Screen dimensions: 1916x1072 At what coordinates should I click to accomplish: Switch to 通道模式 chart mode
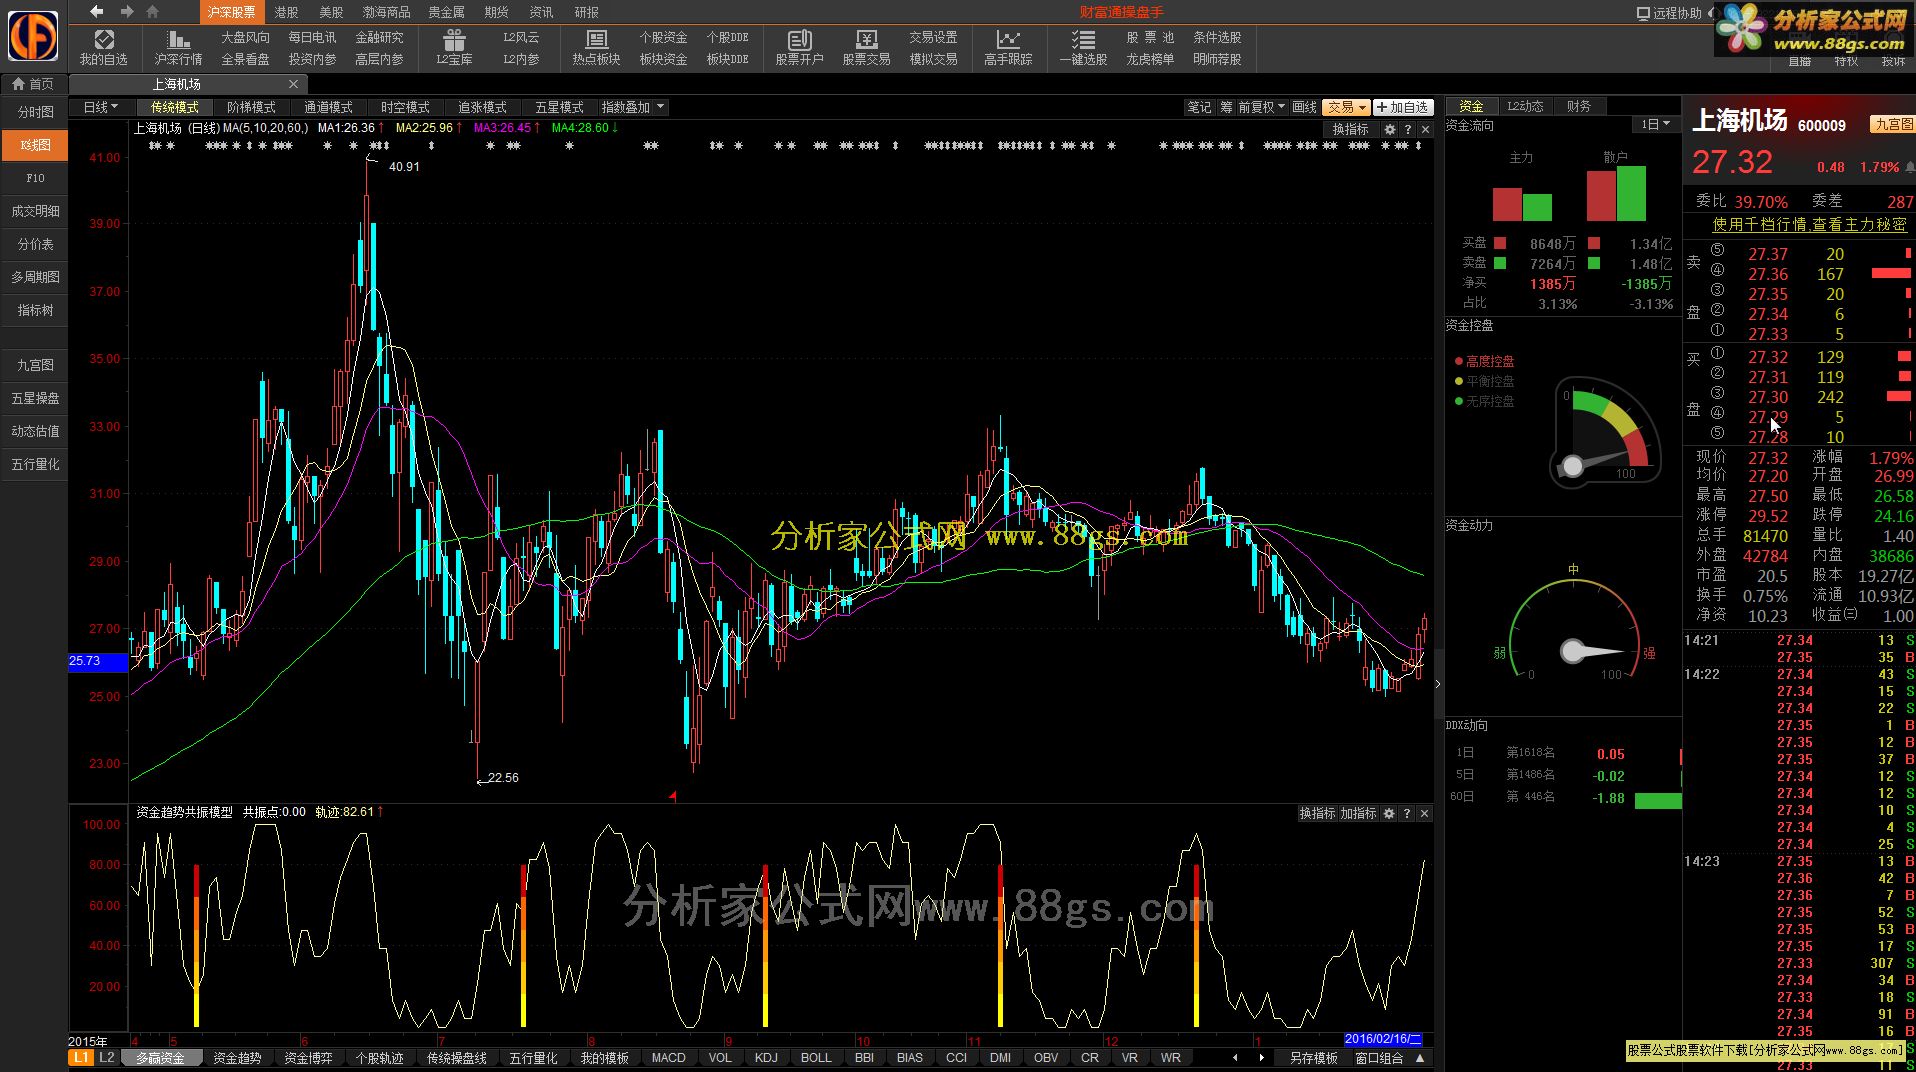[x=328, y=107]
